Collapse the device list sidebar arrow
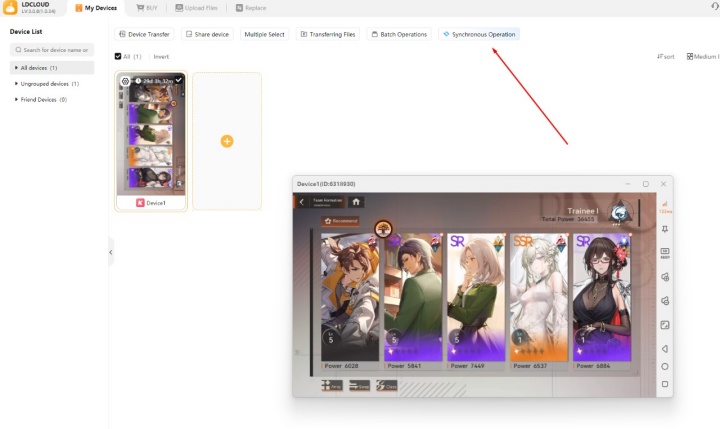This screenshot has width=720, height=429. (x=111, y=252)
